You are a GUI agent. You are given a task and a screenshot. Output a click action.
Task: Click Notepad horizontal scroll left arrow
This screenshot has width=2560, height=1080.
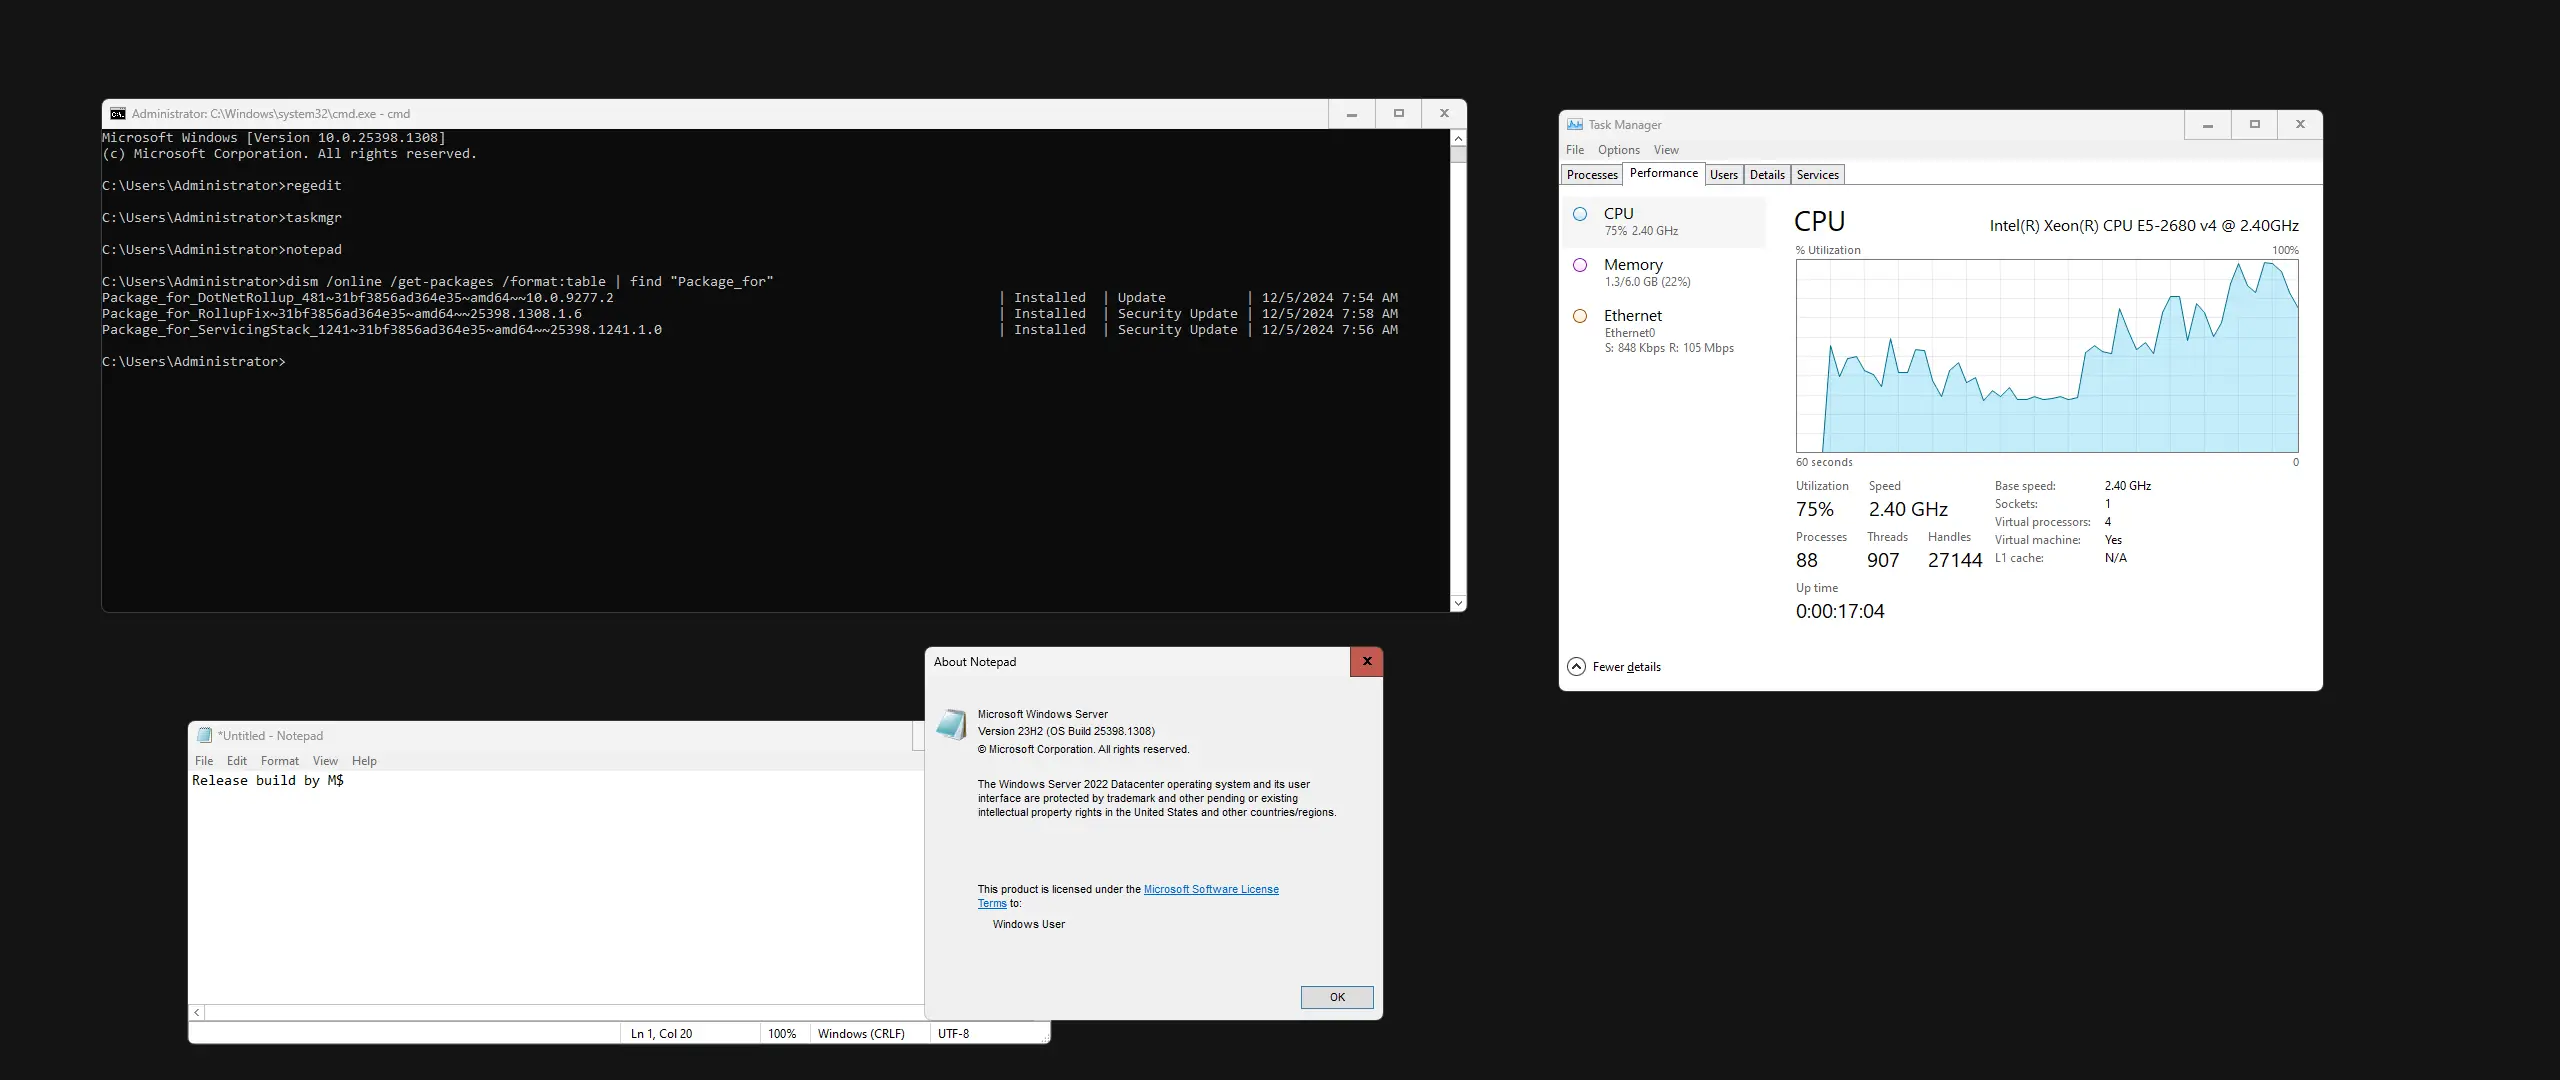click(x=197, y=1013)
